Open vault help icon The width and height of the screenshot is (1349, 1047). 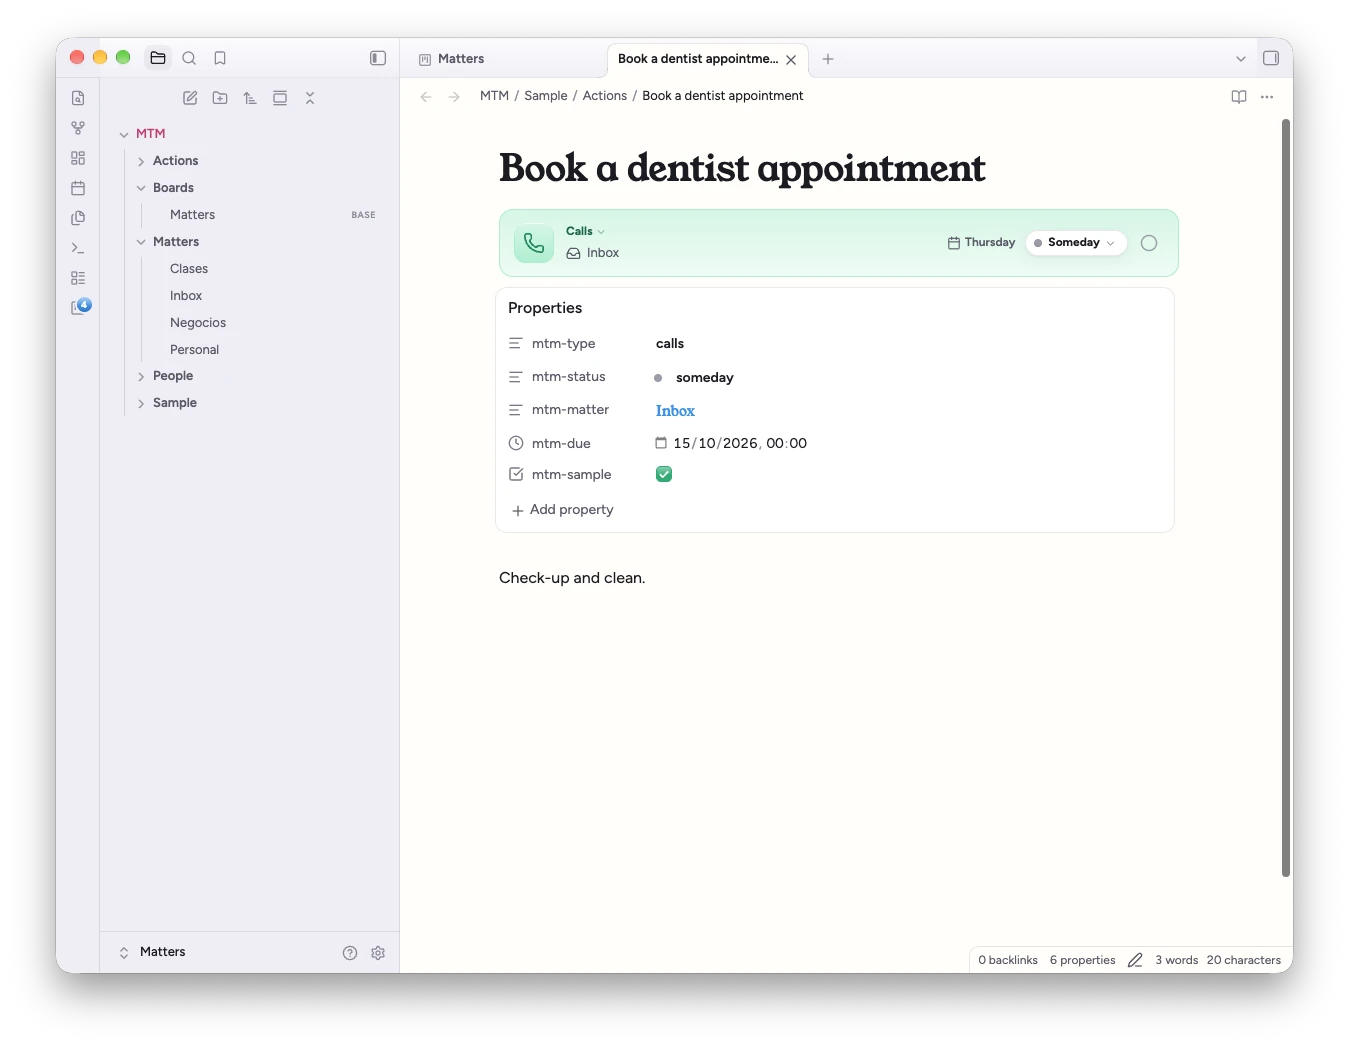pos(350,953)
